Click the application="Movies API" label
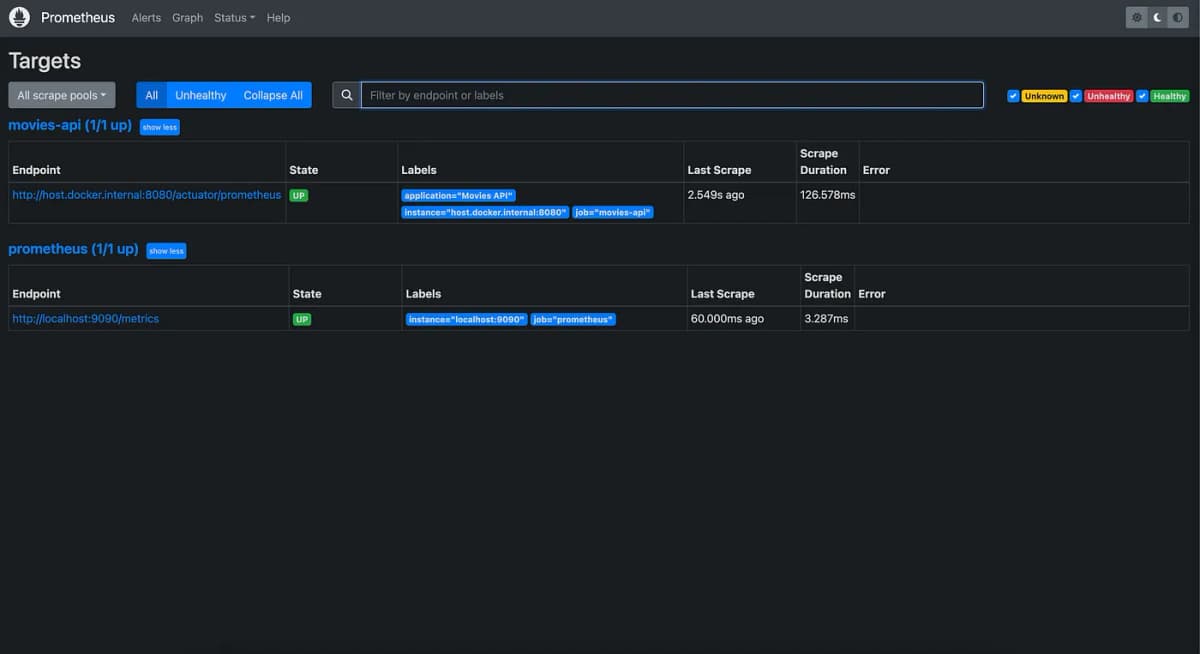 [459, 196]
